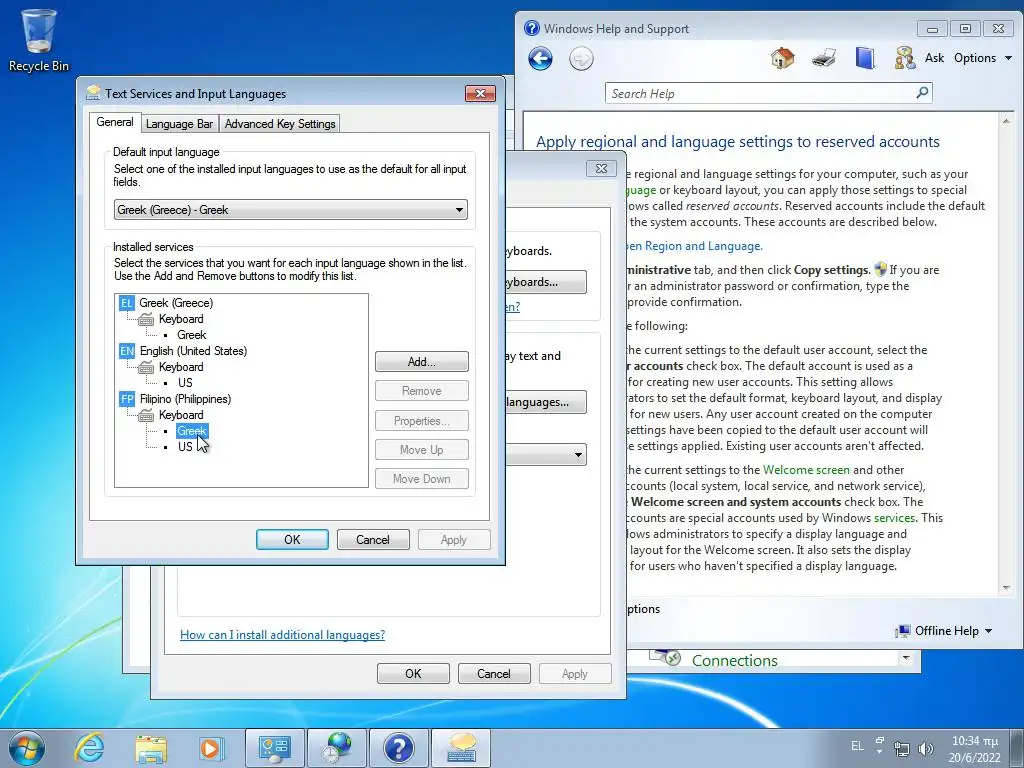
Task: Click FP badge of Filipino (Philippines)
Action: 126,399
